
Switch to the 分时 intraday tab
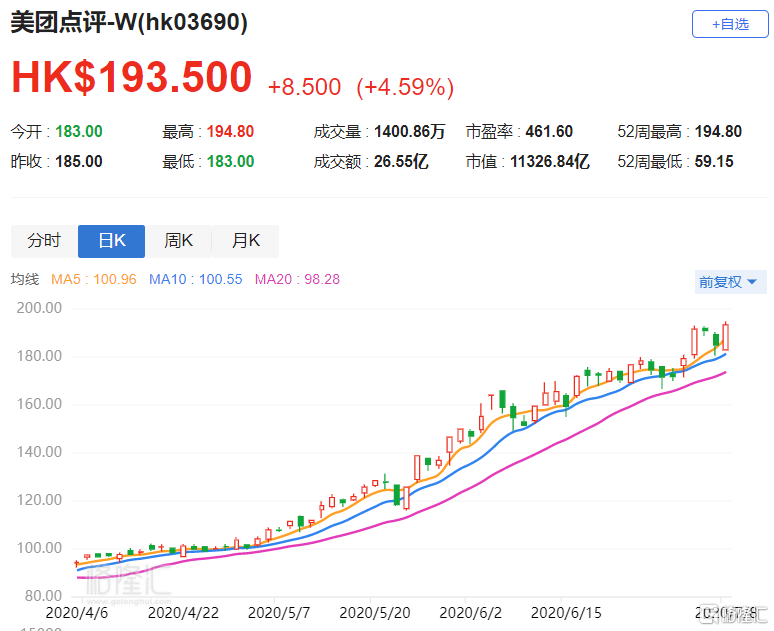click(44, 241)
